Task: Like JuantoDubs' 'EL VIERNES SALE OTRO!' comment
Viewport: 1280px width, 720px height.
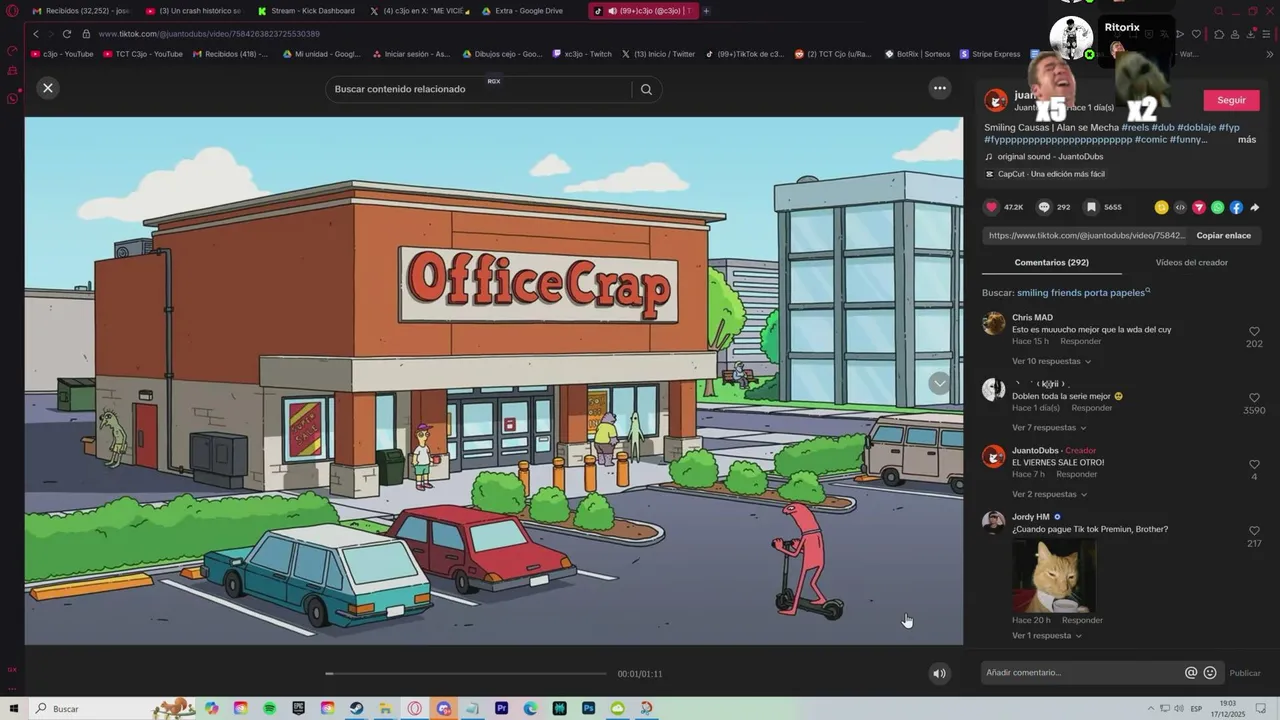Action: click(1254, 465)
